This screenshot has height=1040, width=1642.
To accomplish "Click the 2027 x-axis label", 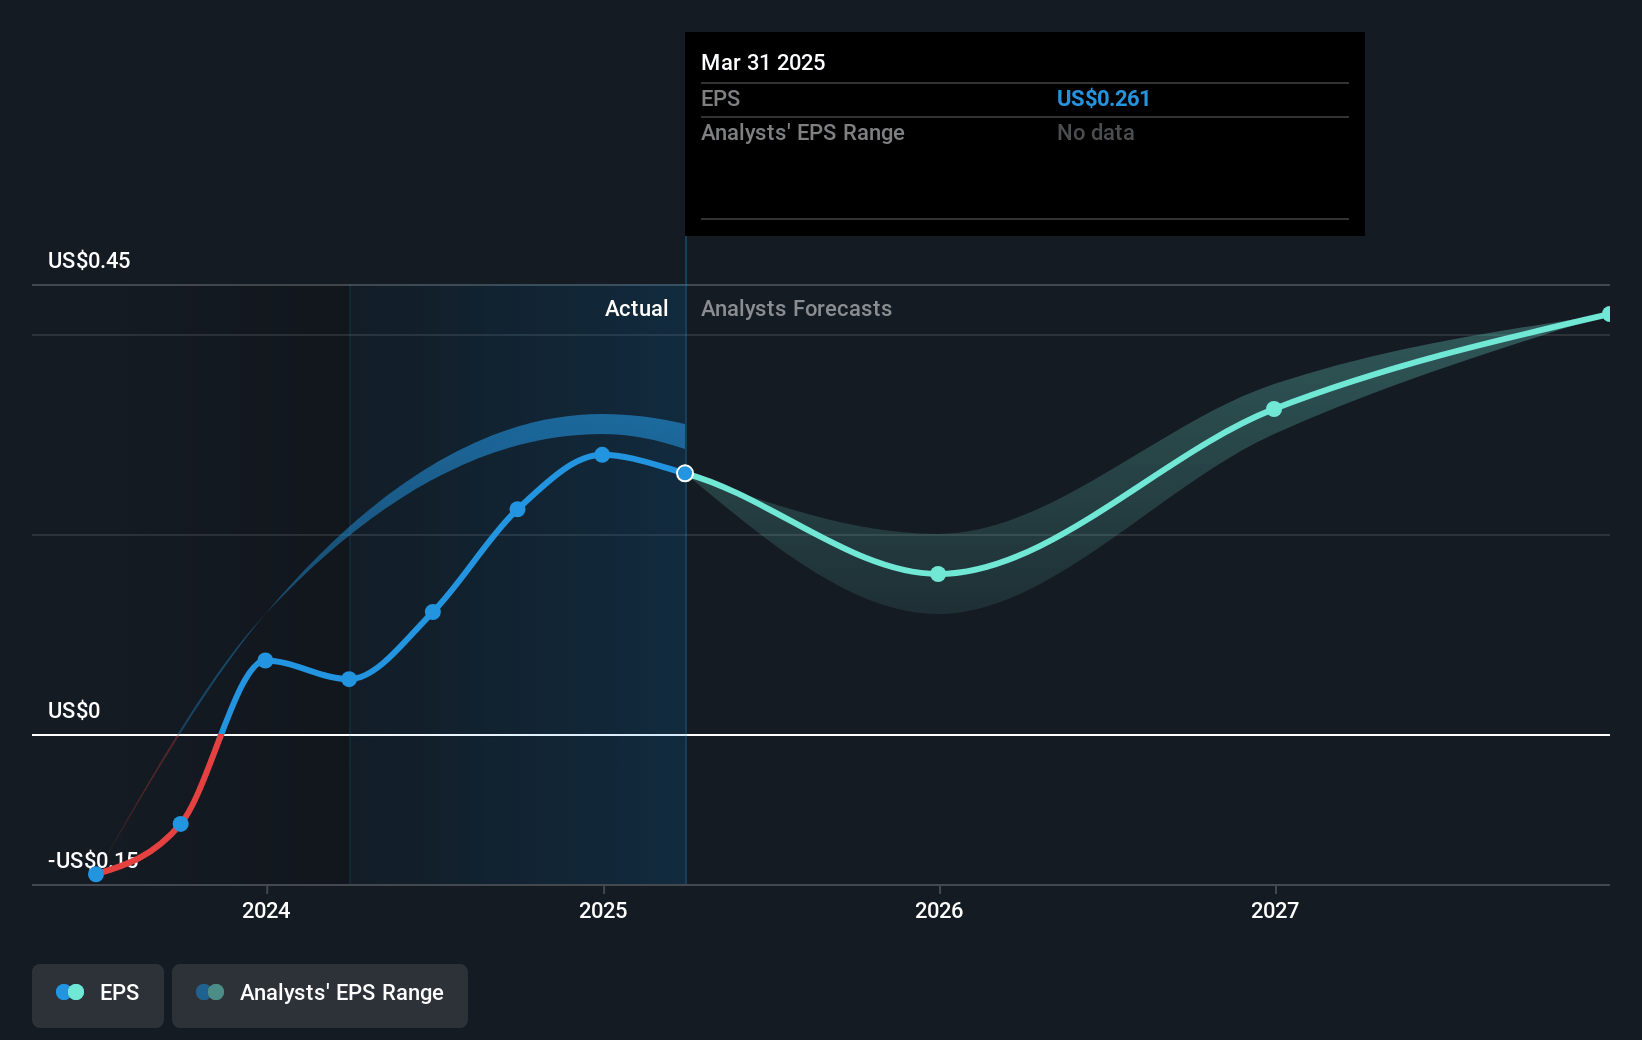I will click(x=1275, y=910).
